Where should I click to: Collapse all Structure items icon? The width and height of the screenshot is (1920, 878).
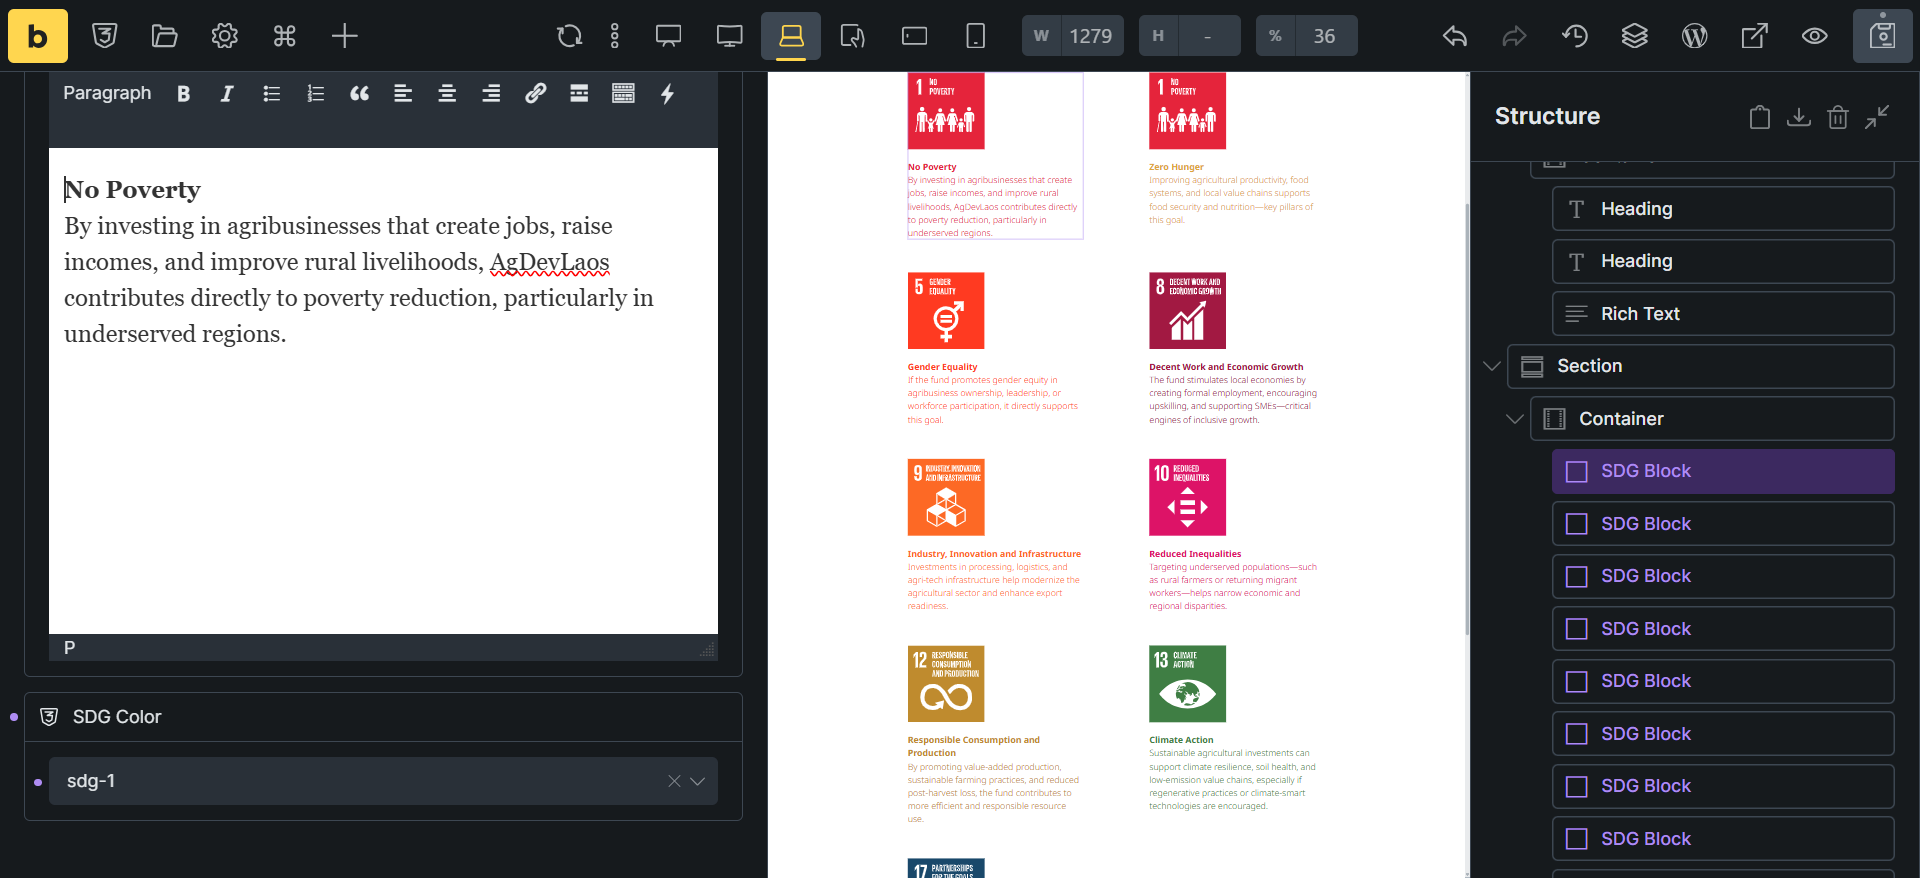point(1877,117)
